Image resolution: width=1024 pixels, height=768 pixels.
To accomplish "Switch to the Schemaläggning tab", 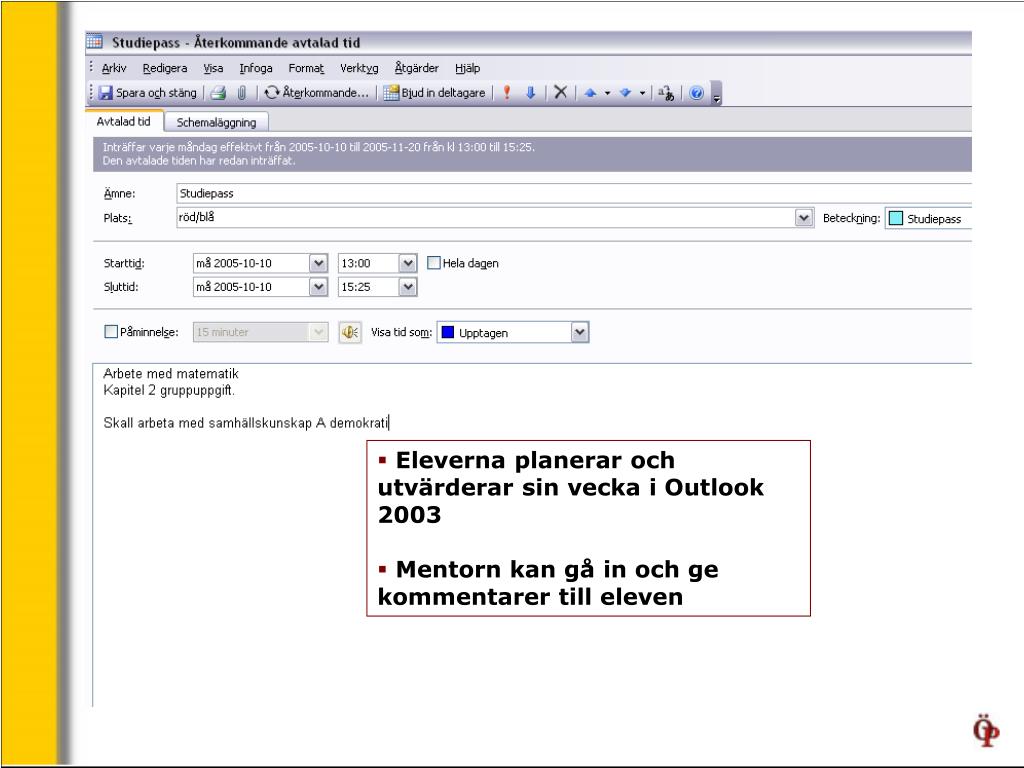I will [216, 122].
